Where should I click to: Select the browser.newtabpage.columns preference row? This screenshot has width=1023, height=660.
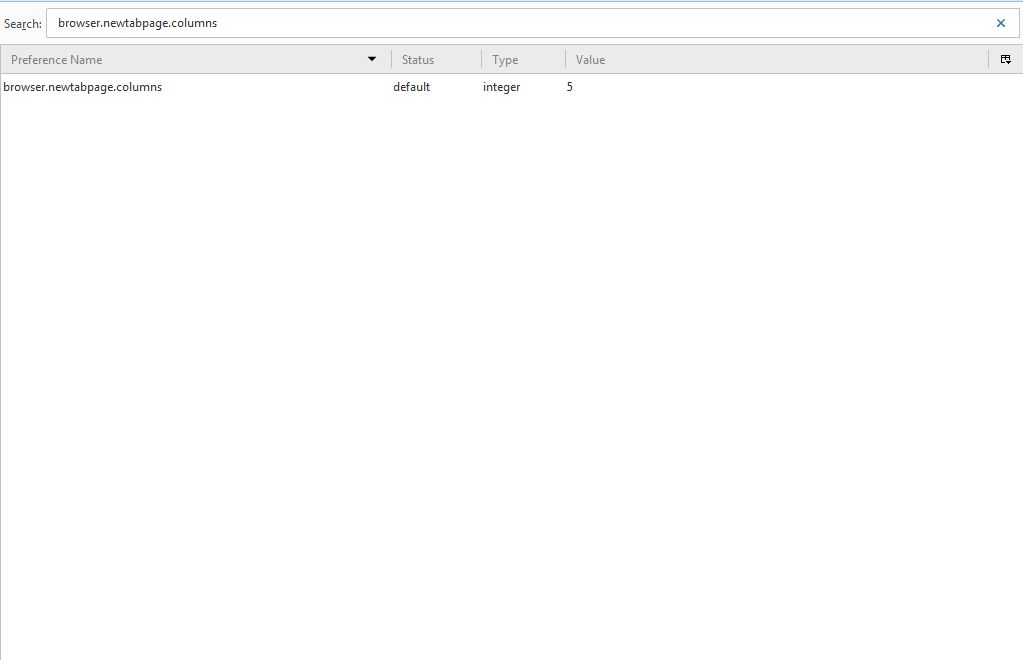[83, 87]
